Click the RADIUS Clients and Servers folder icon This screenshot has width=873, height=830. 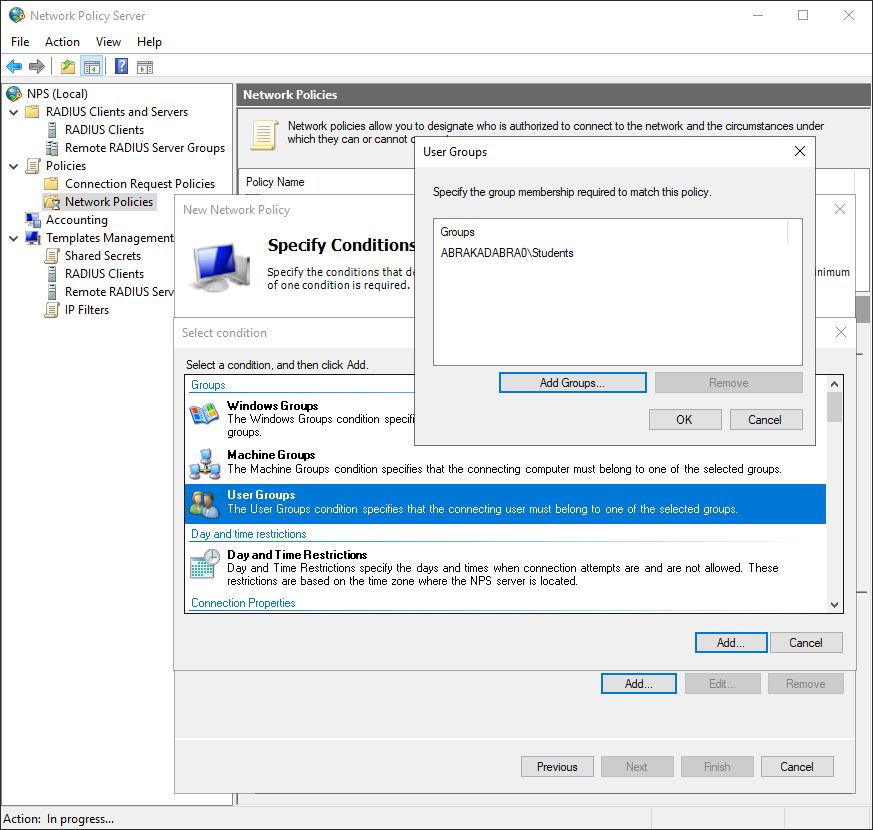coord(33,111)
